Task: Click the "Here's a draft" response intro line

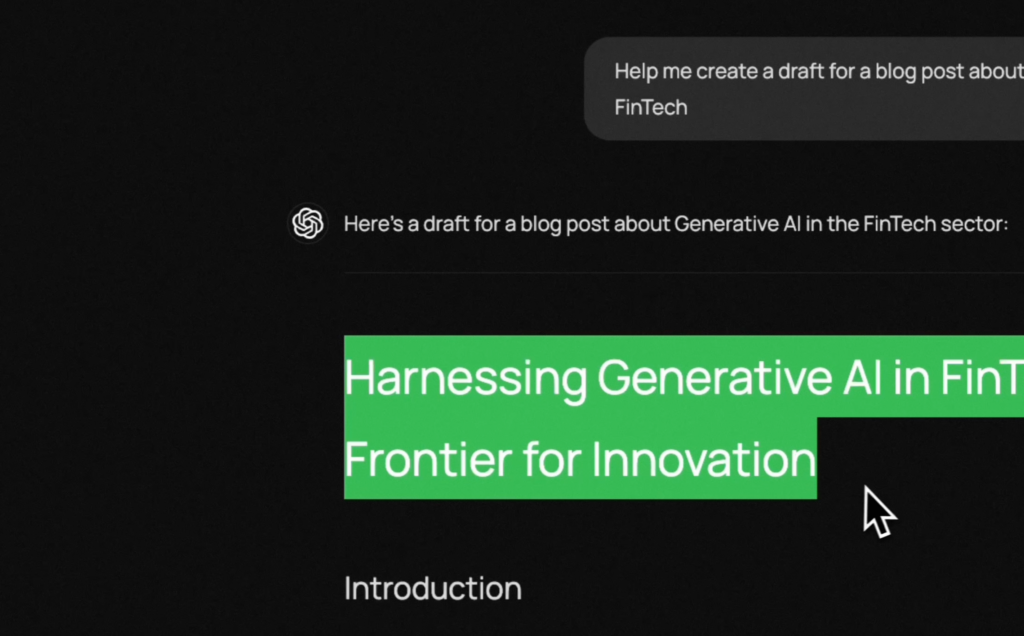Action: click(676, 224)
